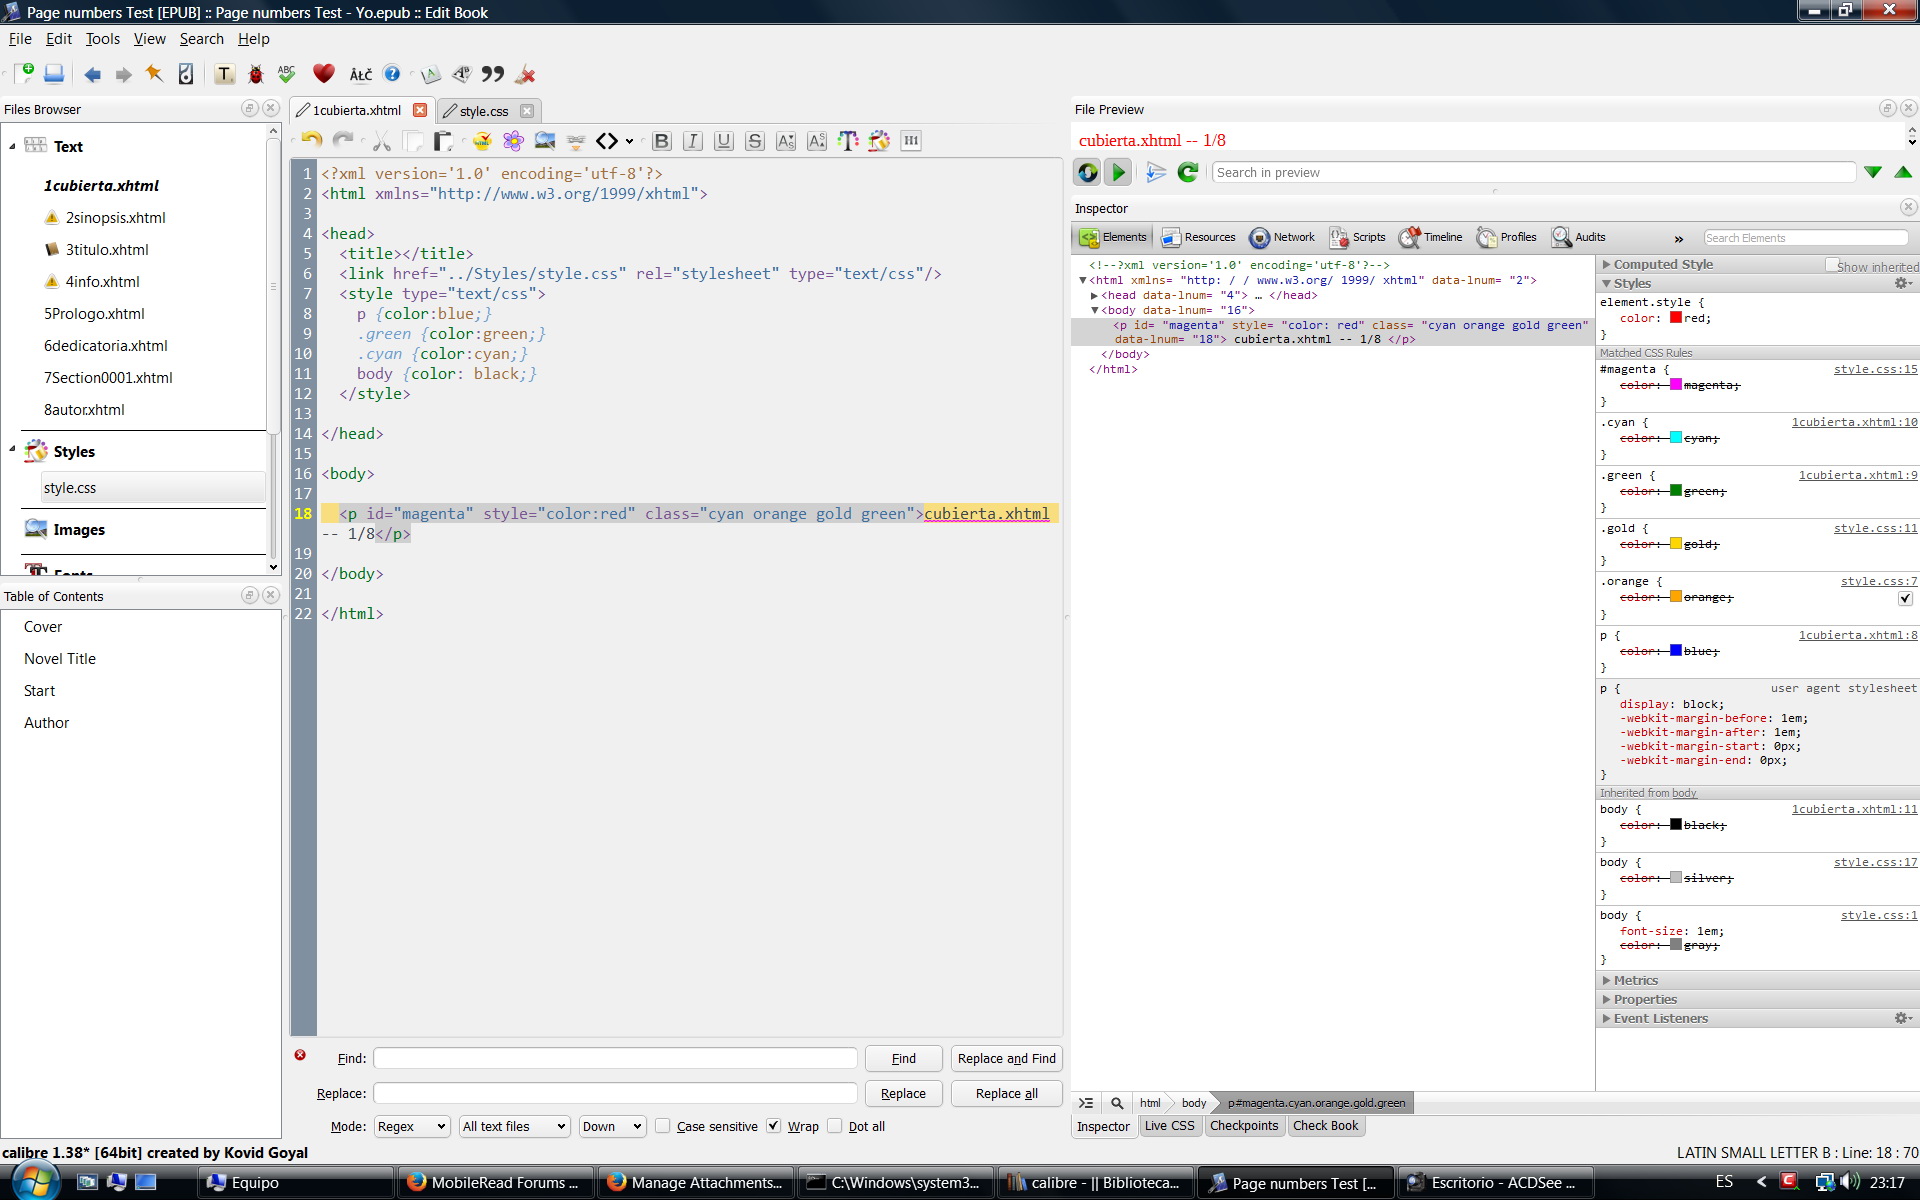1920x1200 pixels.
Task: Click the red heart donate icon
Action: tap(323, 74)
